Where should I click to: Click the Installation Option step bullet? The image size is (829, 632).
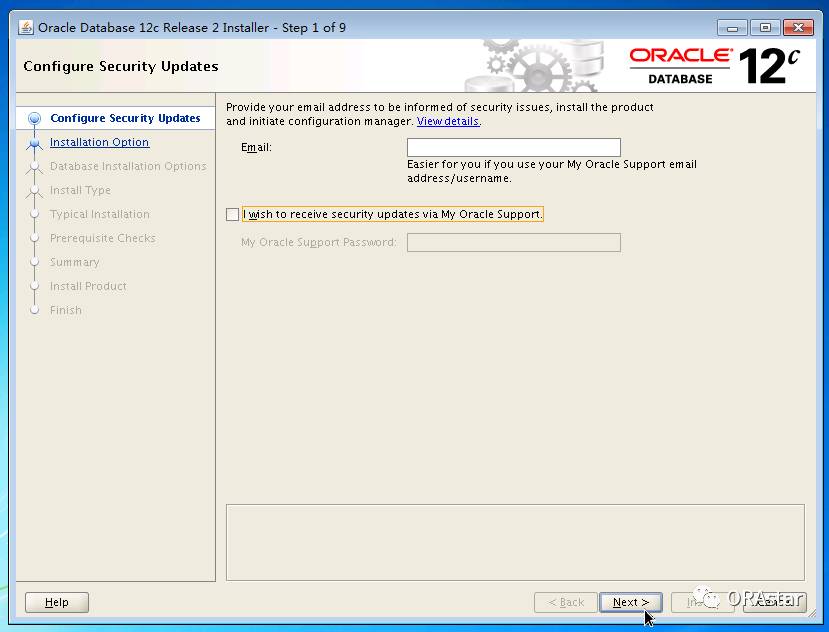pyautogui.click(x=34, y=142)
